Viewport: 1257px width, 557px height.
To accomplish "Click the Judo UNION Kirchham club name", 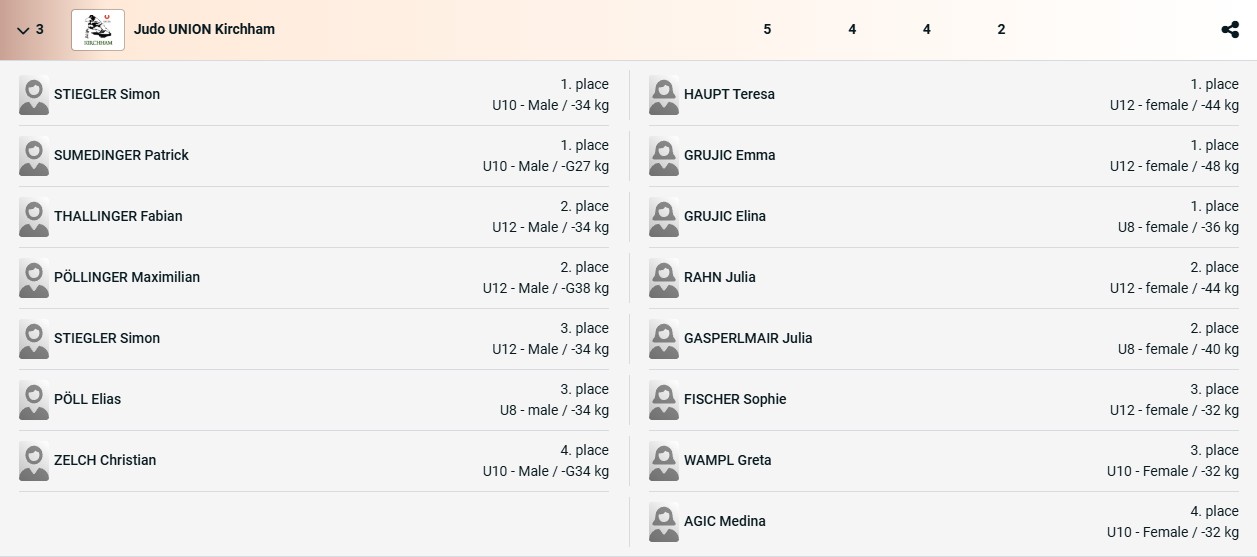I will click(x=204, y=29).
